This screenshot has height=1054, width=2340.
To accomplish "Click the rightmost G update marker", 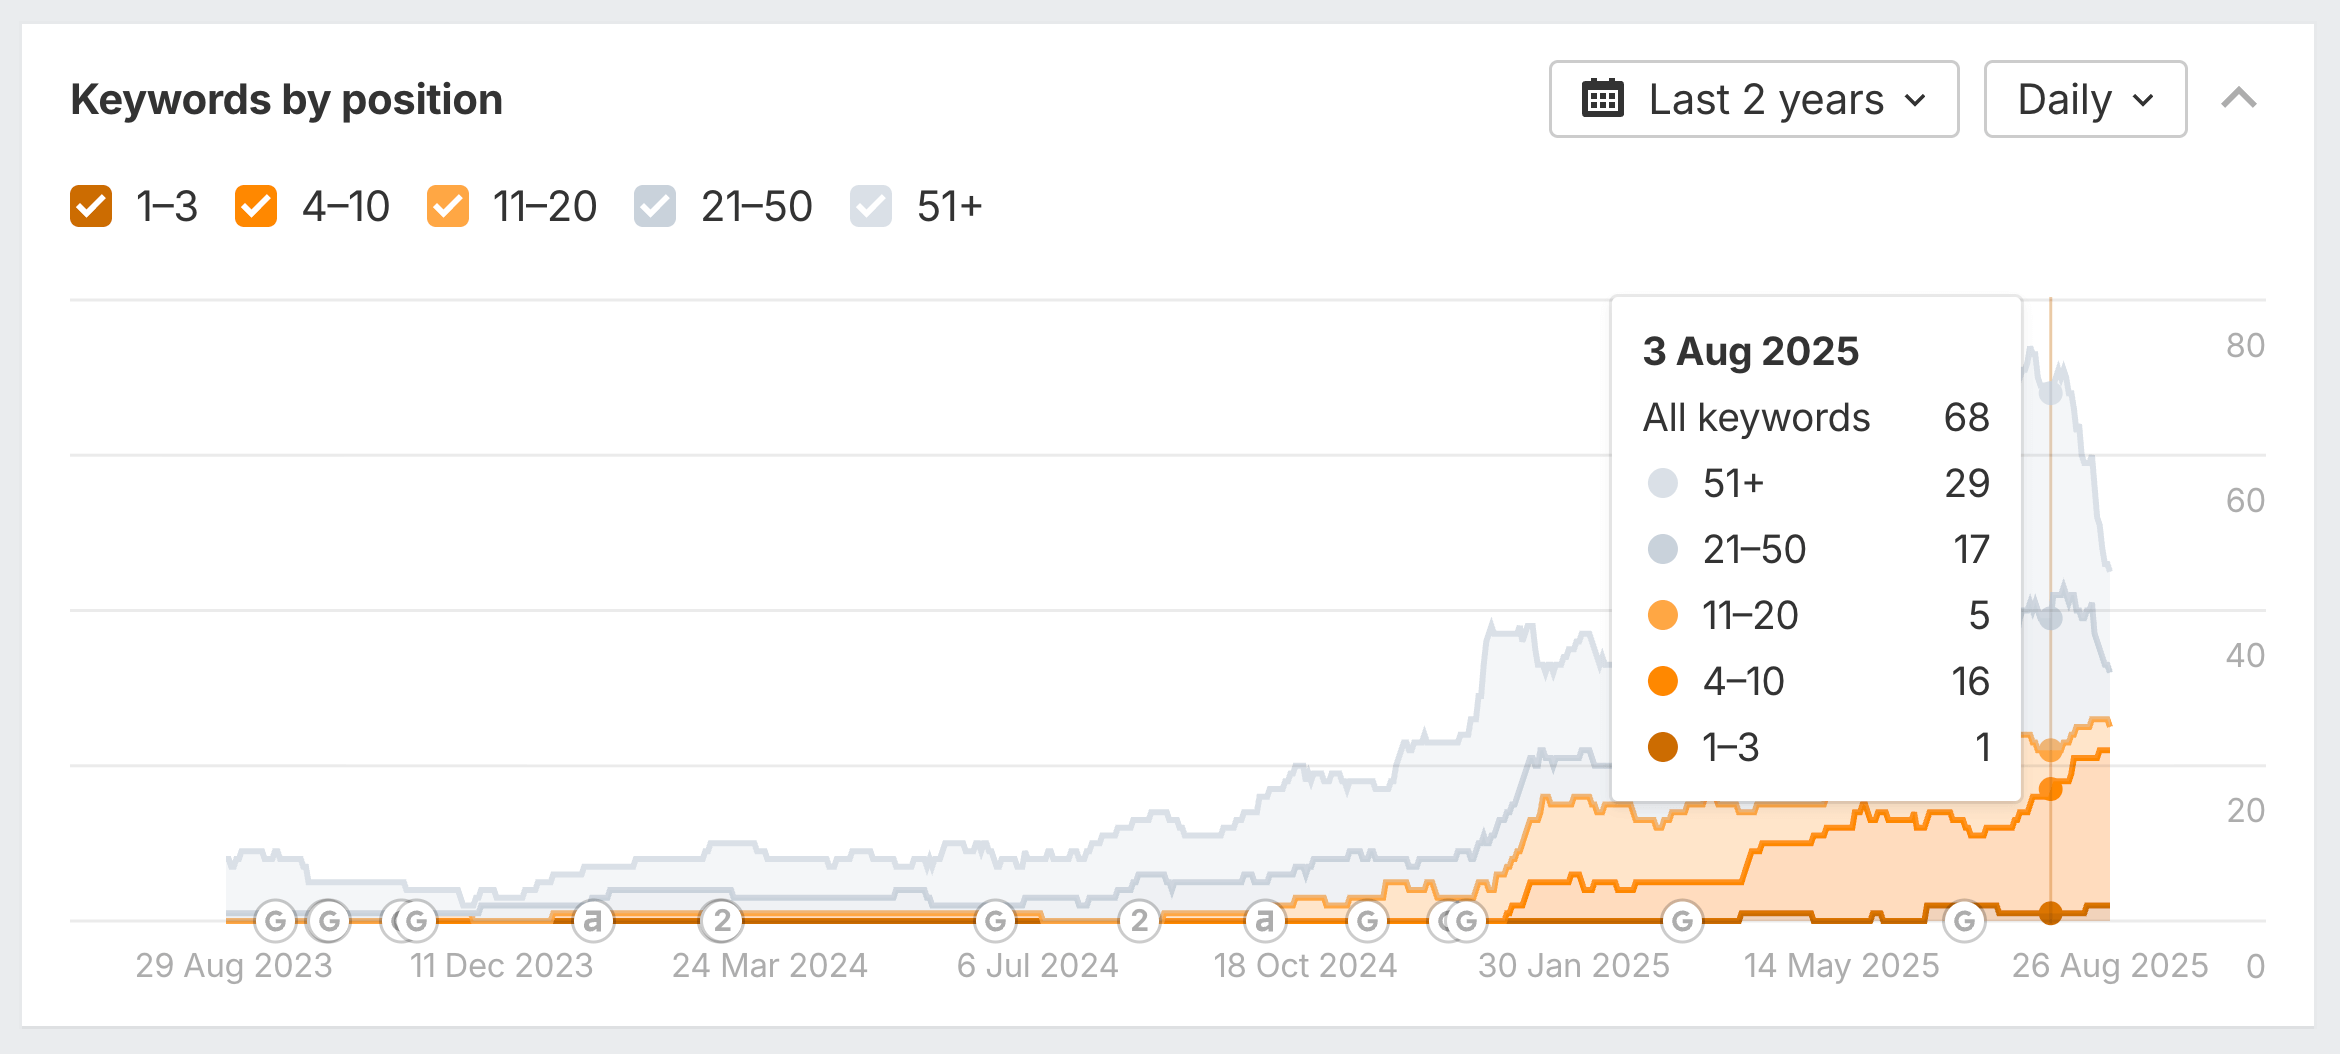I will tap(1964, 920).
